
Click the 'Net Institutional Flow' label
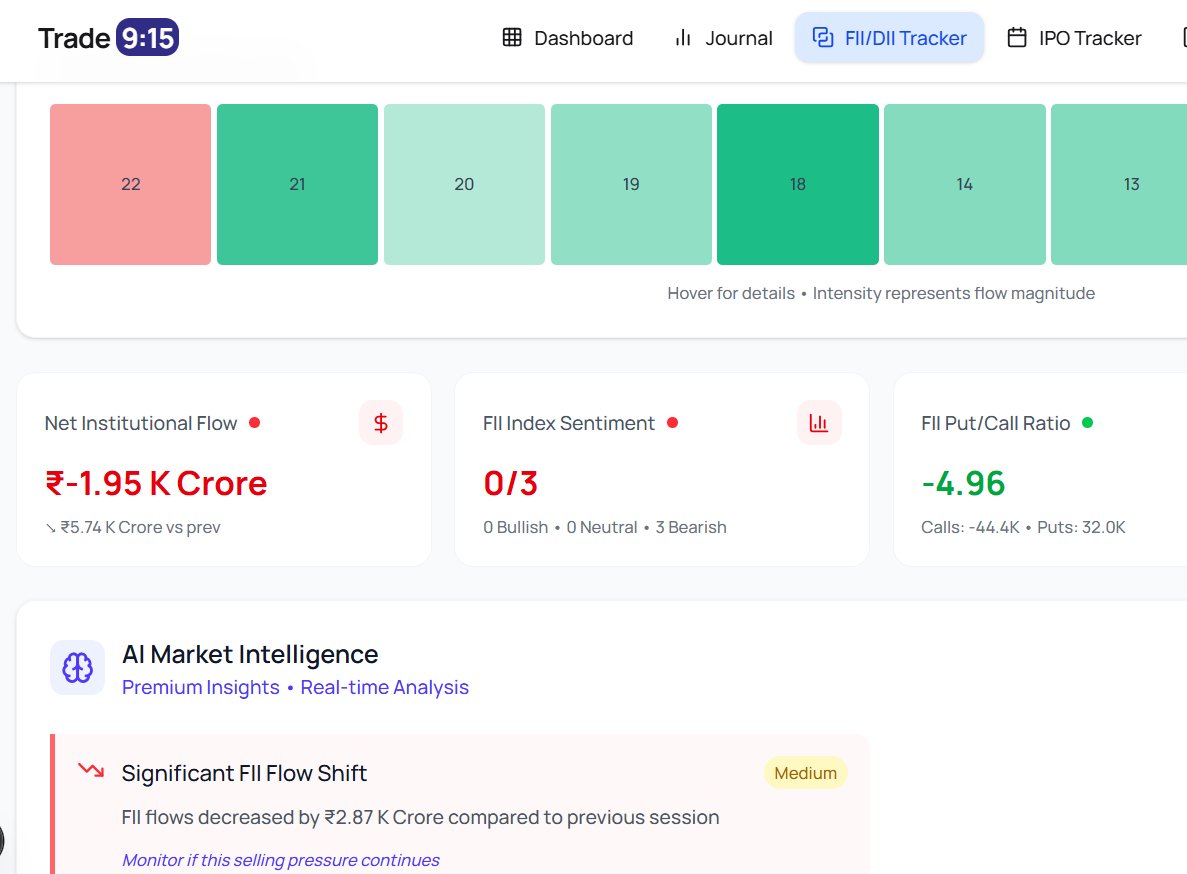(x=141, y=423)
